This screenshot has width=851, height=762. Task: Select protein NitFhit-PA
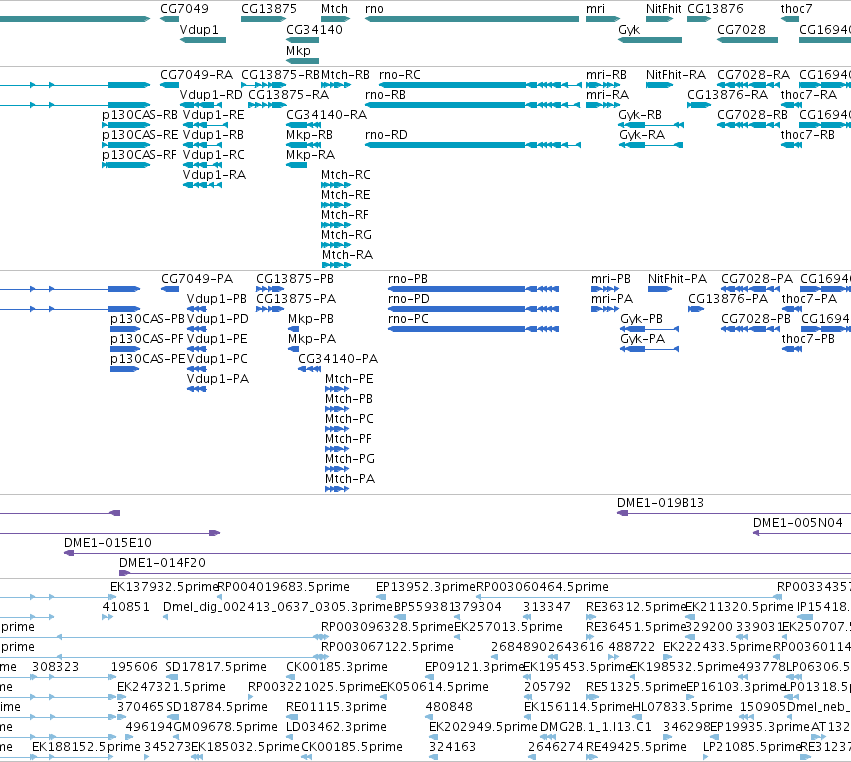(677, 278)
